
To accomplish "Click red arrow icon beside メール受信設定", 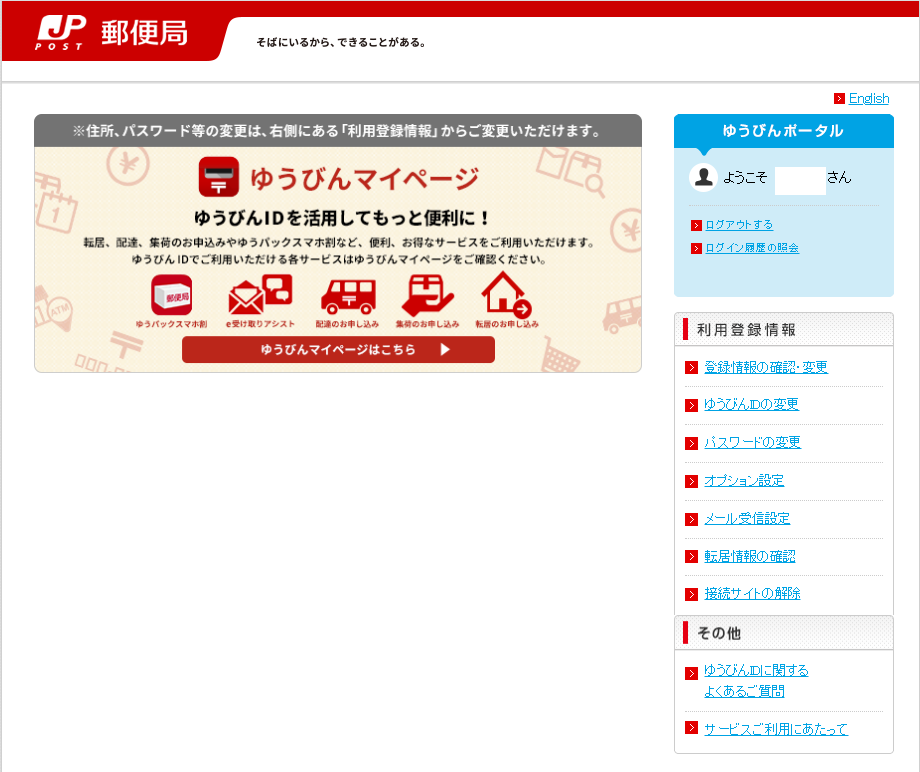I will coord(691,519).
